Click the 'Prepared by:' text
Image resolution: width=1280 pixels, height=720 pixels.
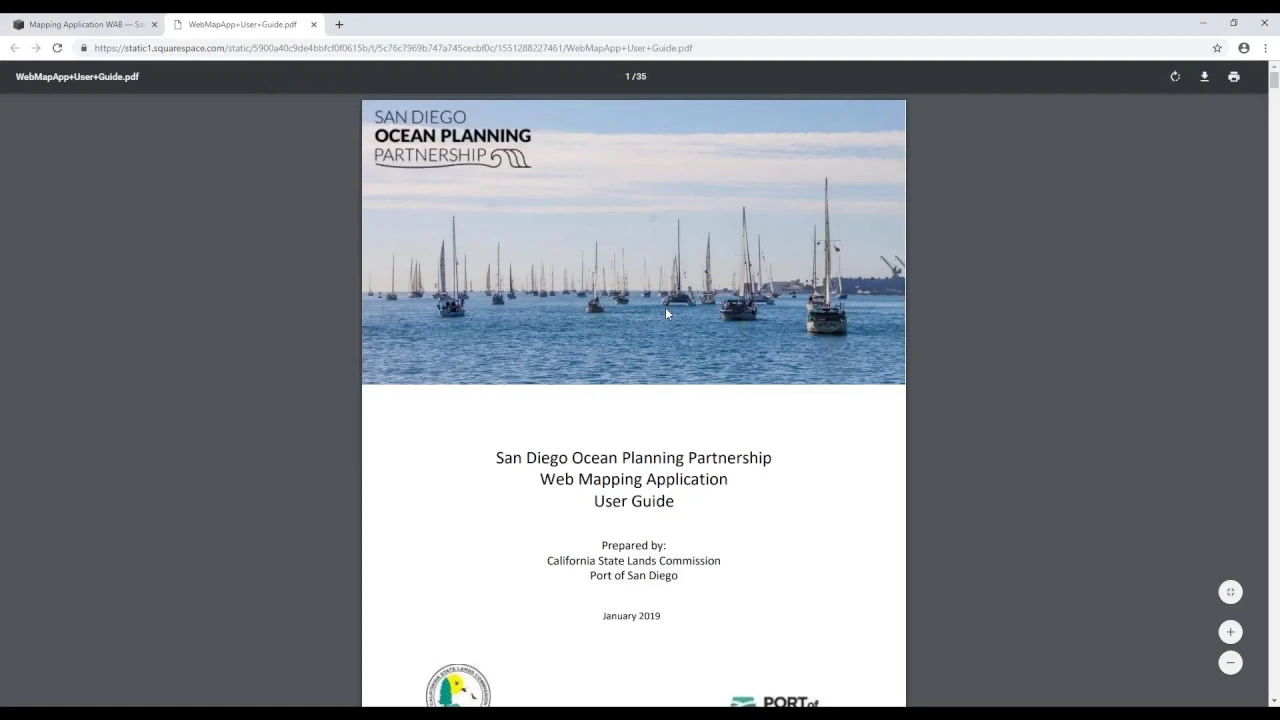pos(634,546)
